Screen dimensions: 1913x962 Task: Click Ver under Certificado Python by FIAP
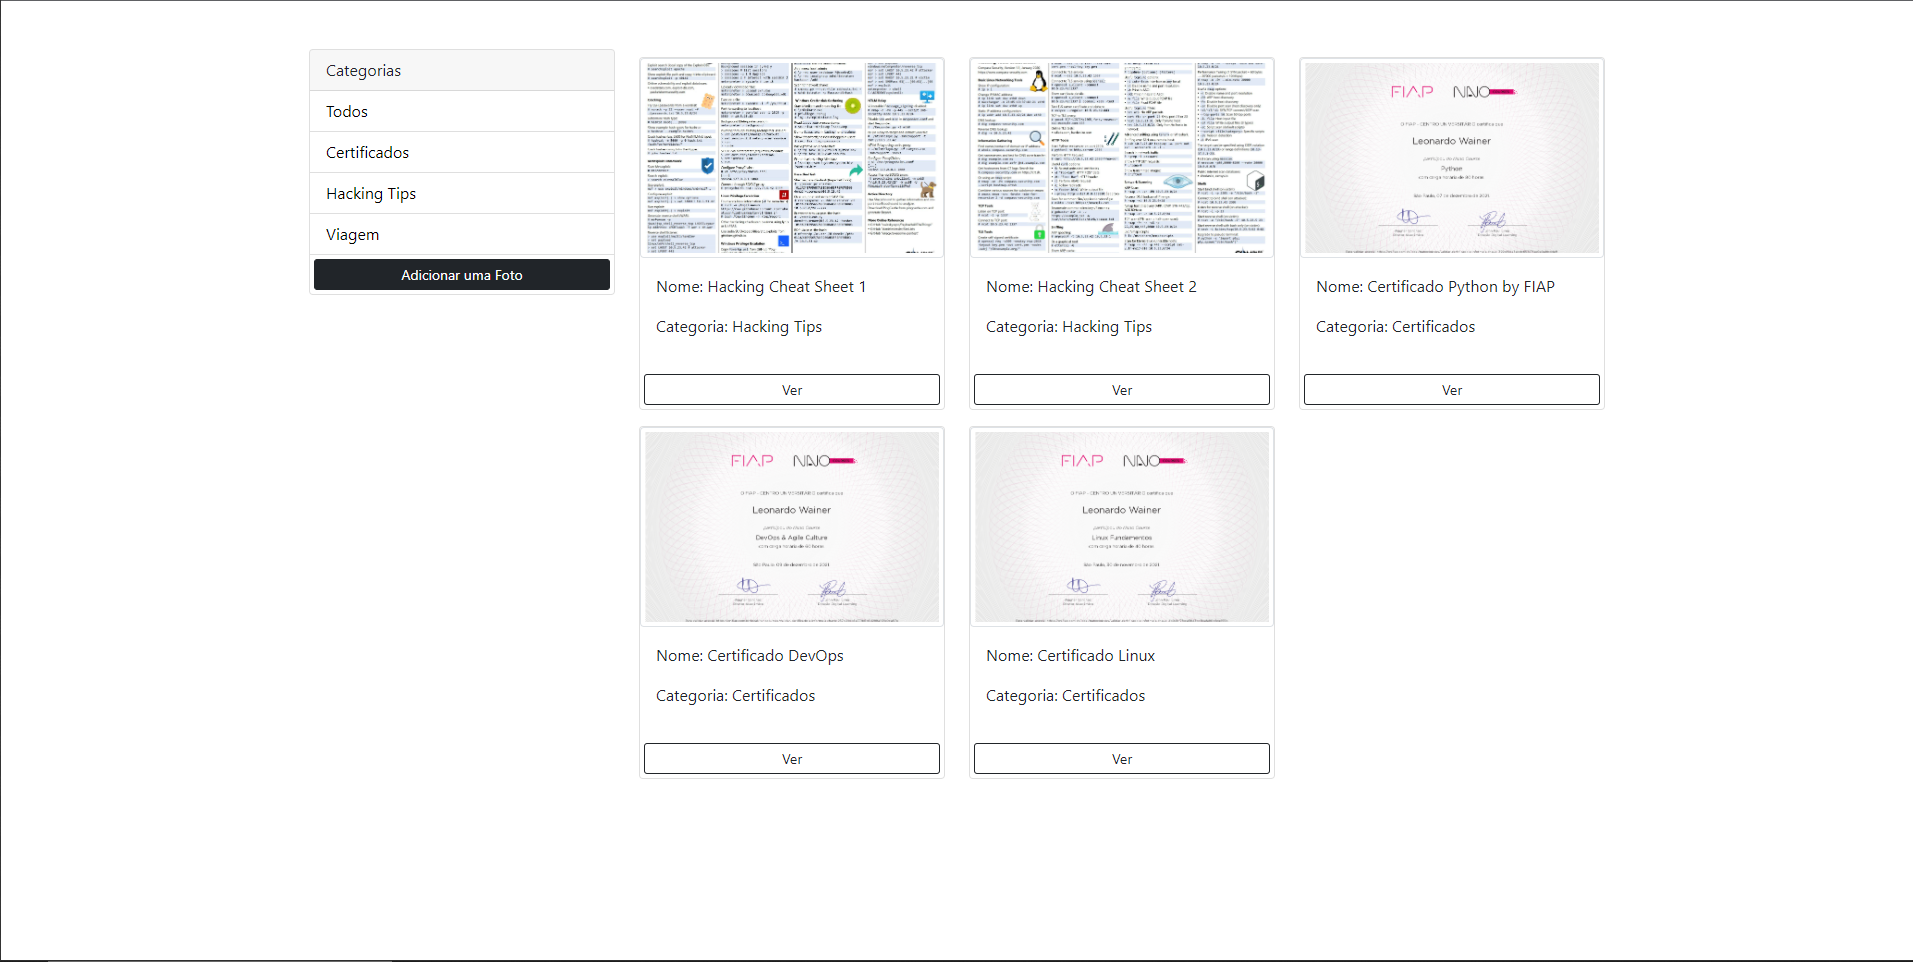[1451, 389]
